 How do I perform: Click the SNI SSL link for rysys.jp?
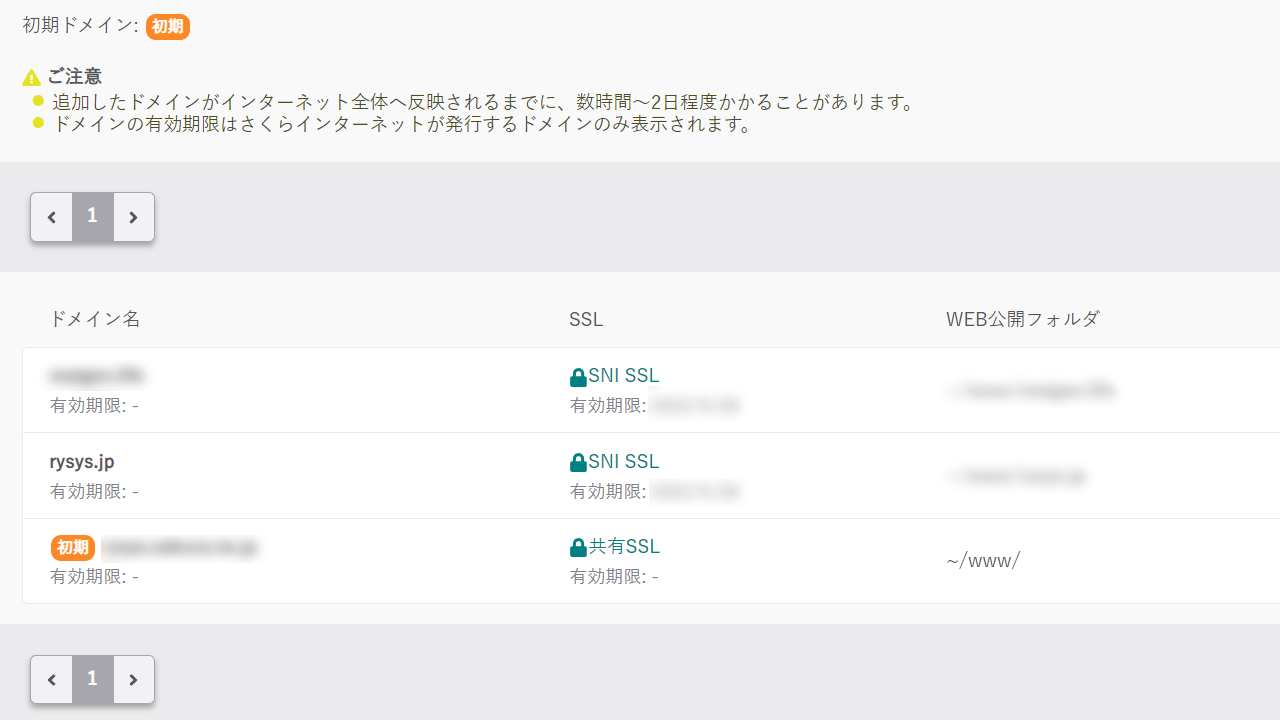coord(624,462)
